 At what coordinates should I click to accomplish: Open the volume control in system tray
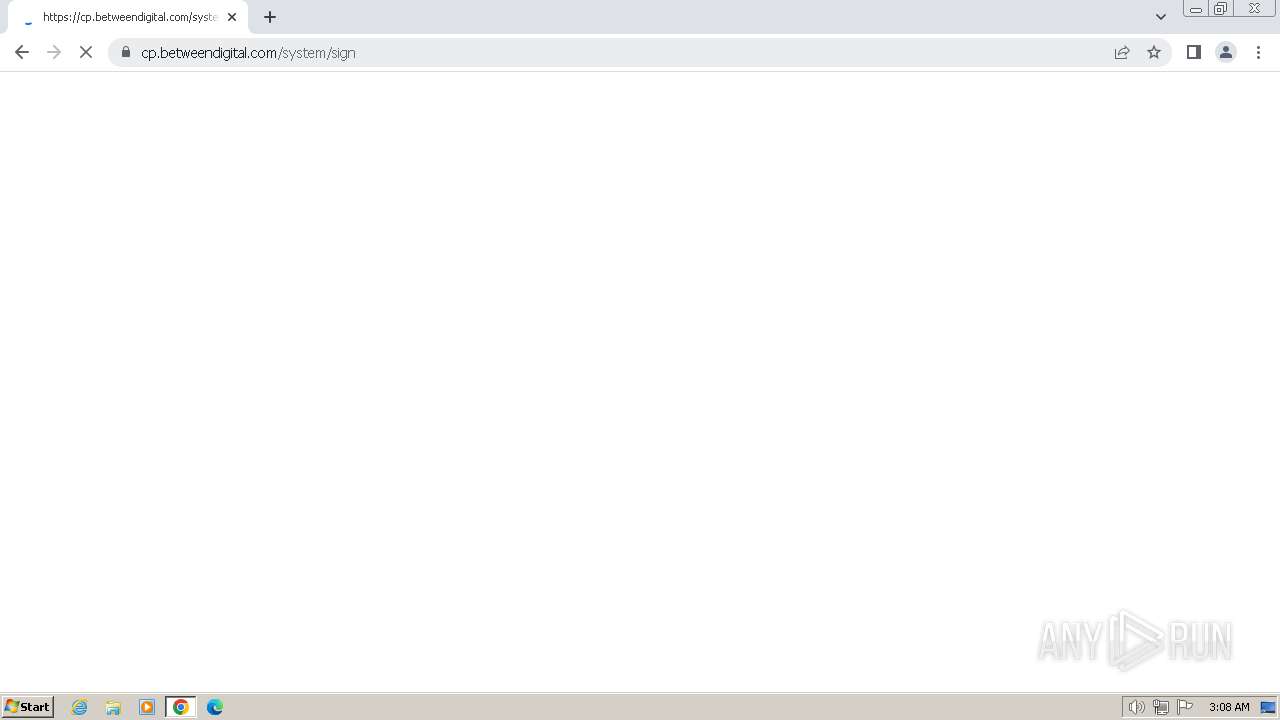pos(1137,707)
